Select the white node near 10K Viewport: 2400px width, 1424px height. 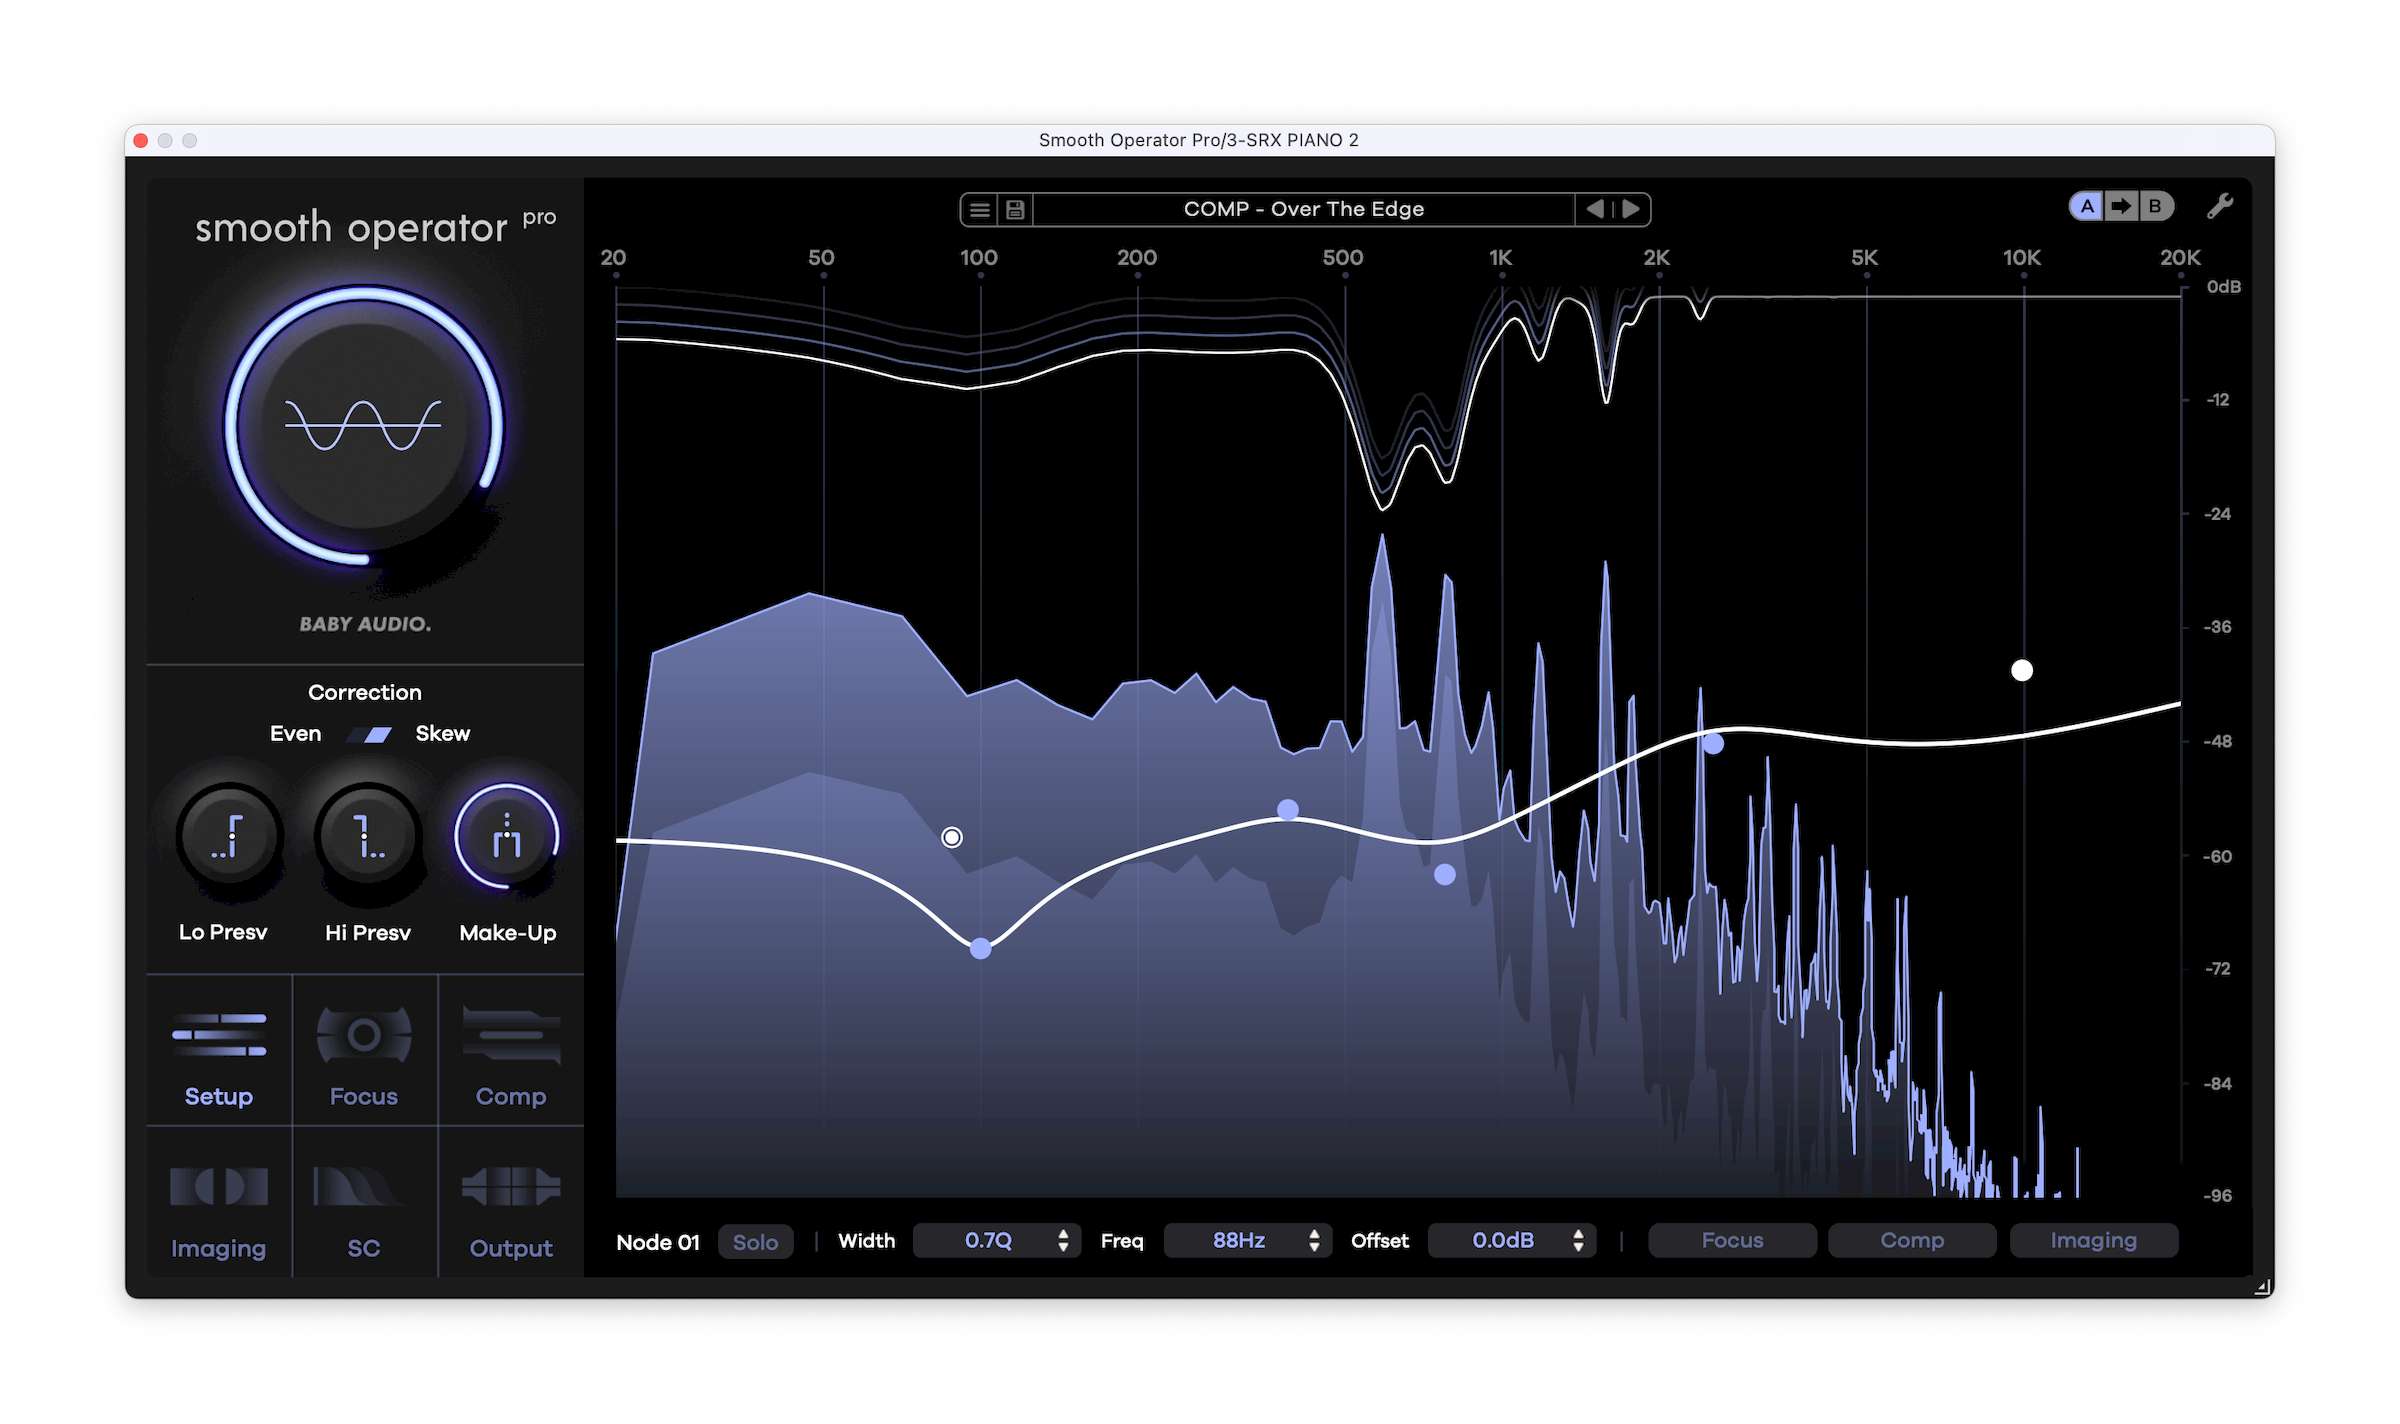[2022, 670]
